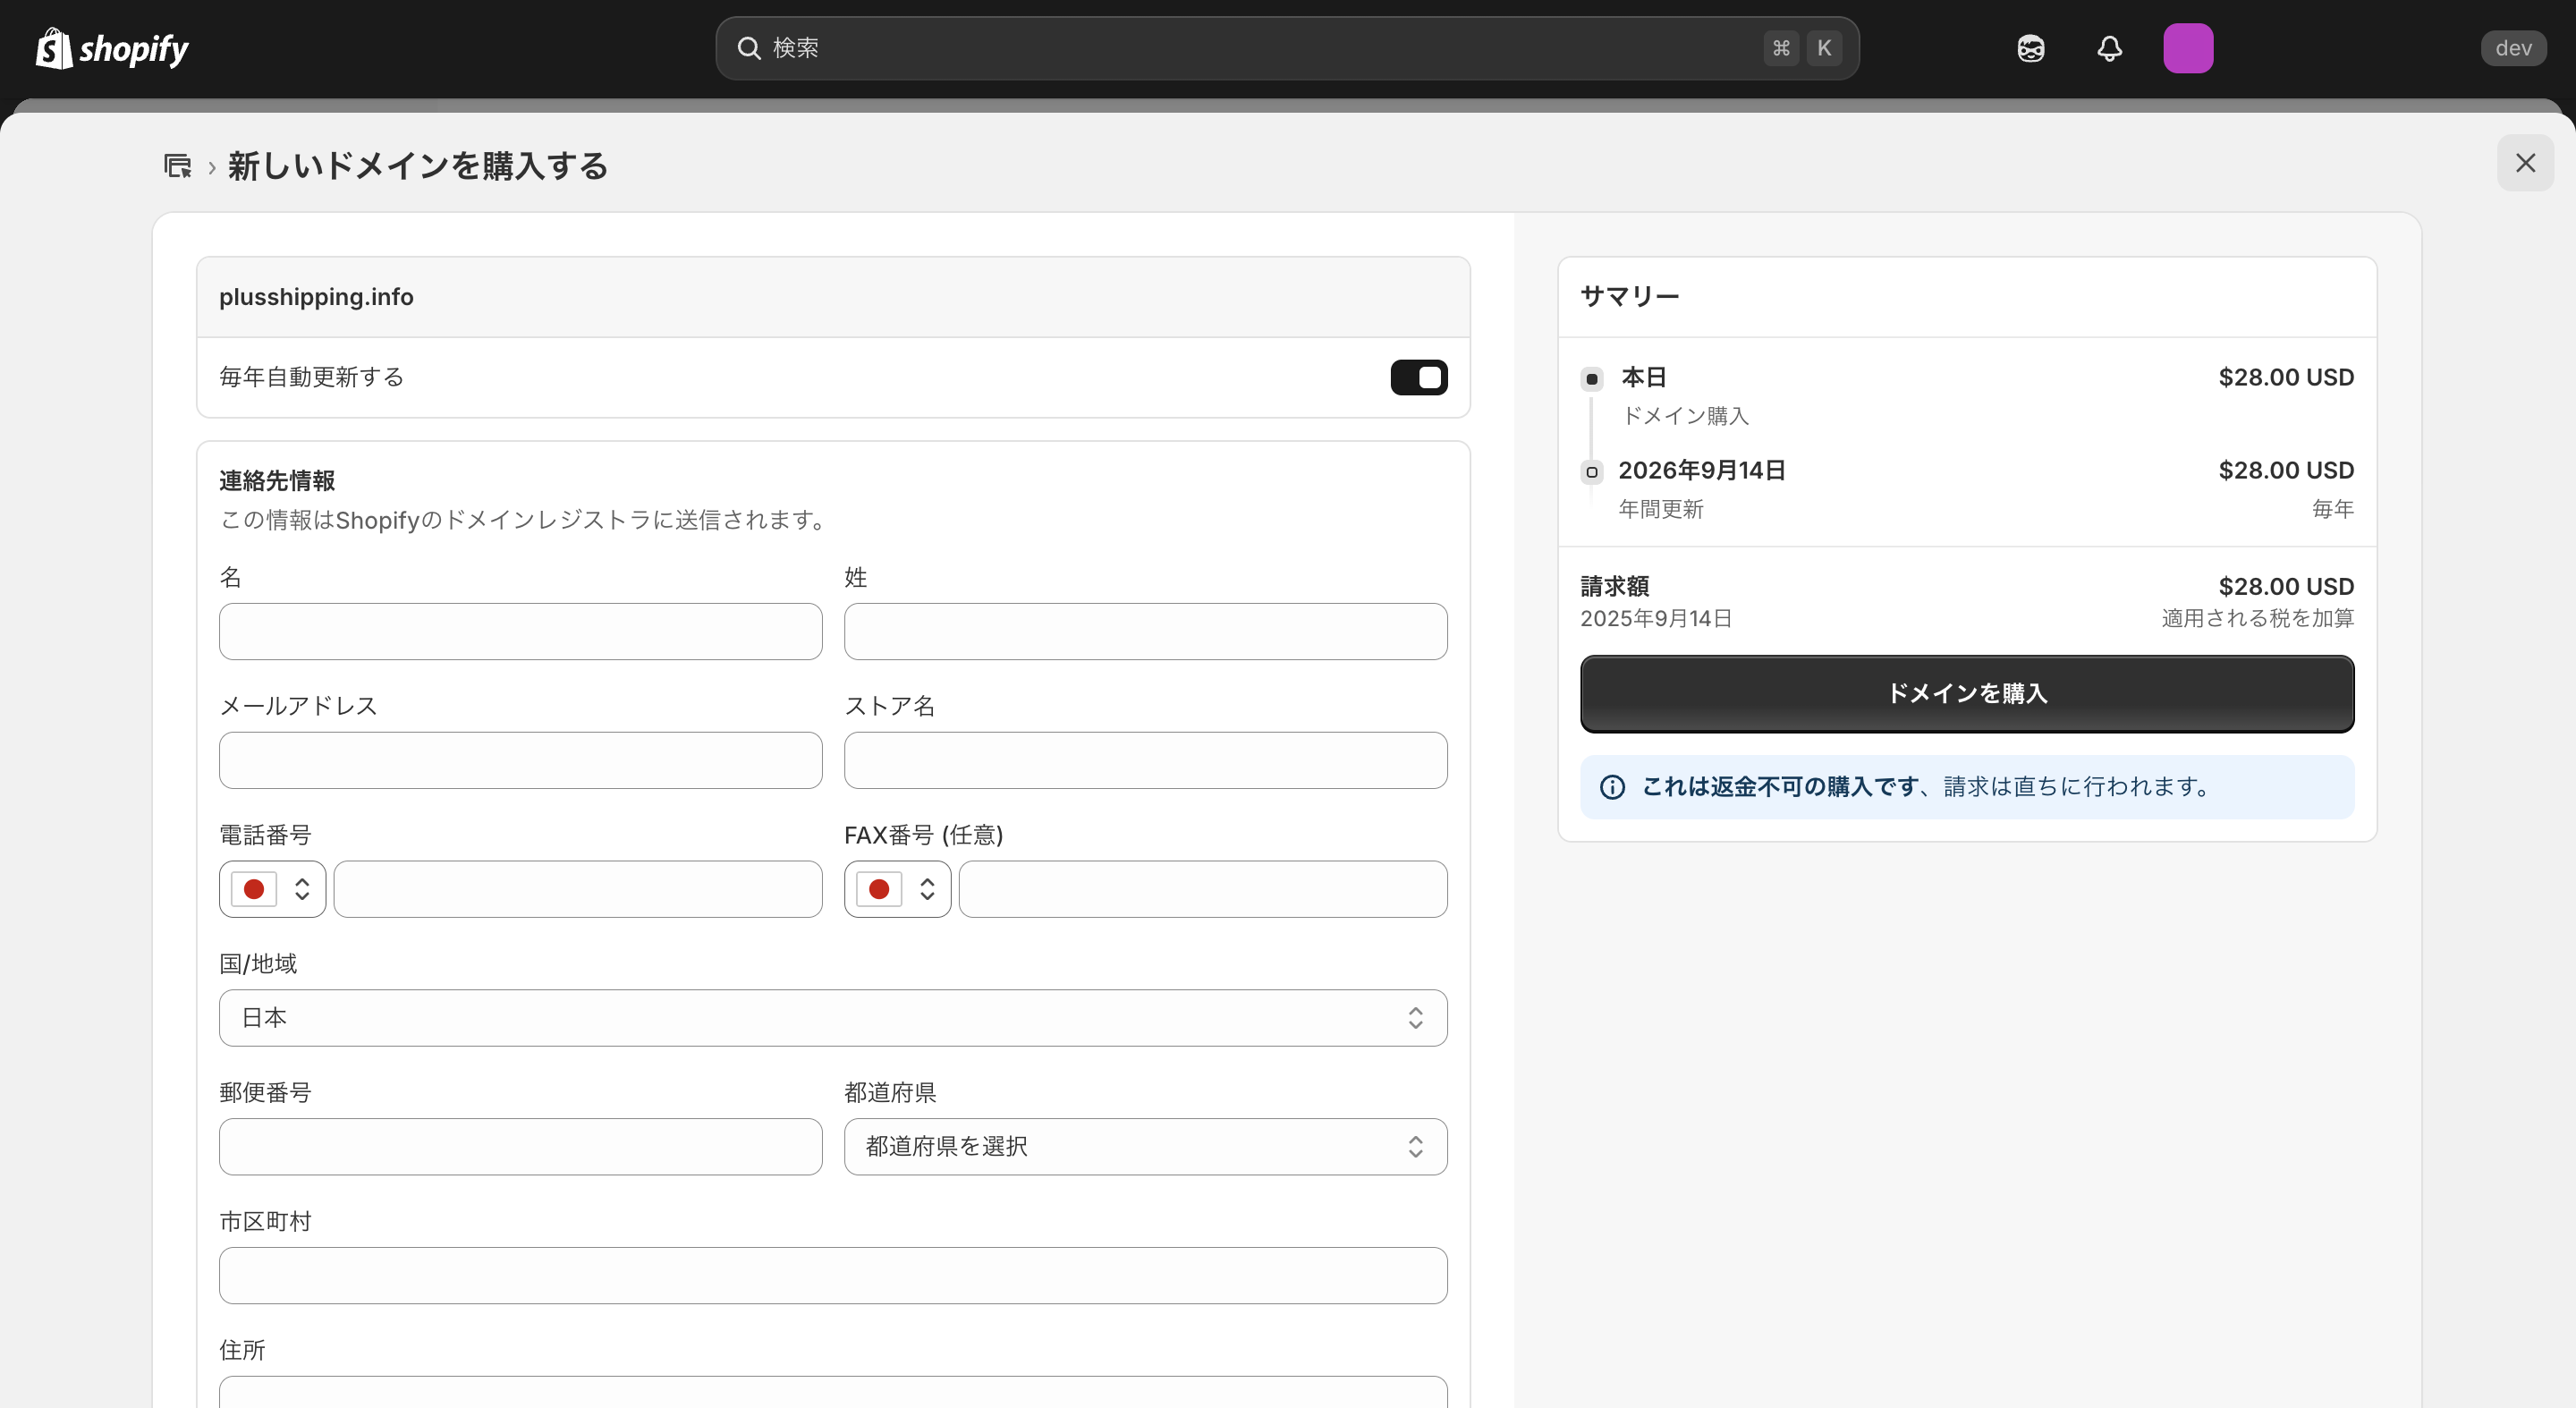Screen dimensions: 2576x1408
Task: Click the FAX番号 number input
Action: pyautogui.click(x=1203, y=889)
